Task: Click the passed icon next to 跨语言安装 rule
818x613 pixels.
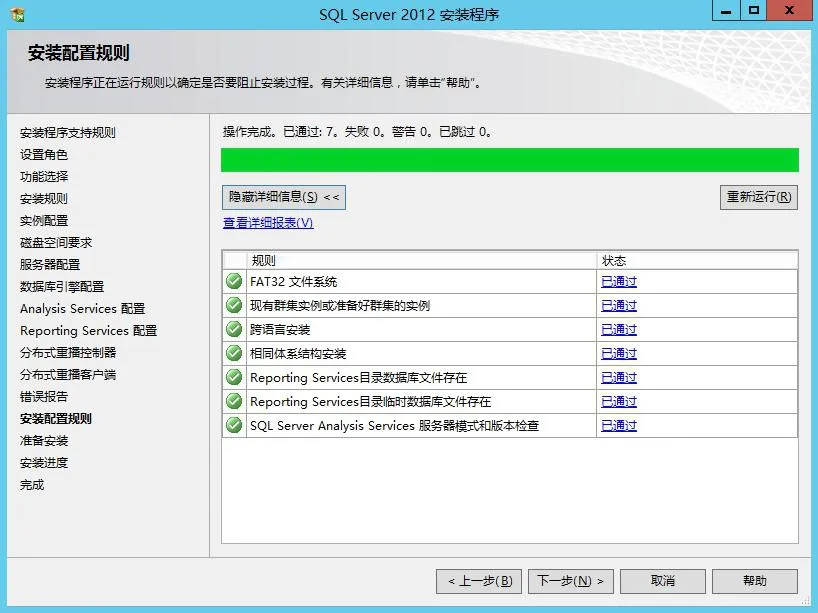Action: click(233, 329)
